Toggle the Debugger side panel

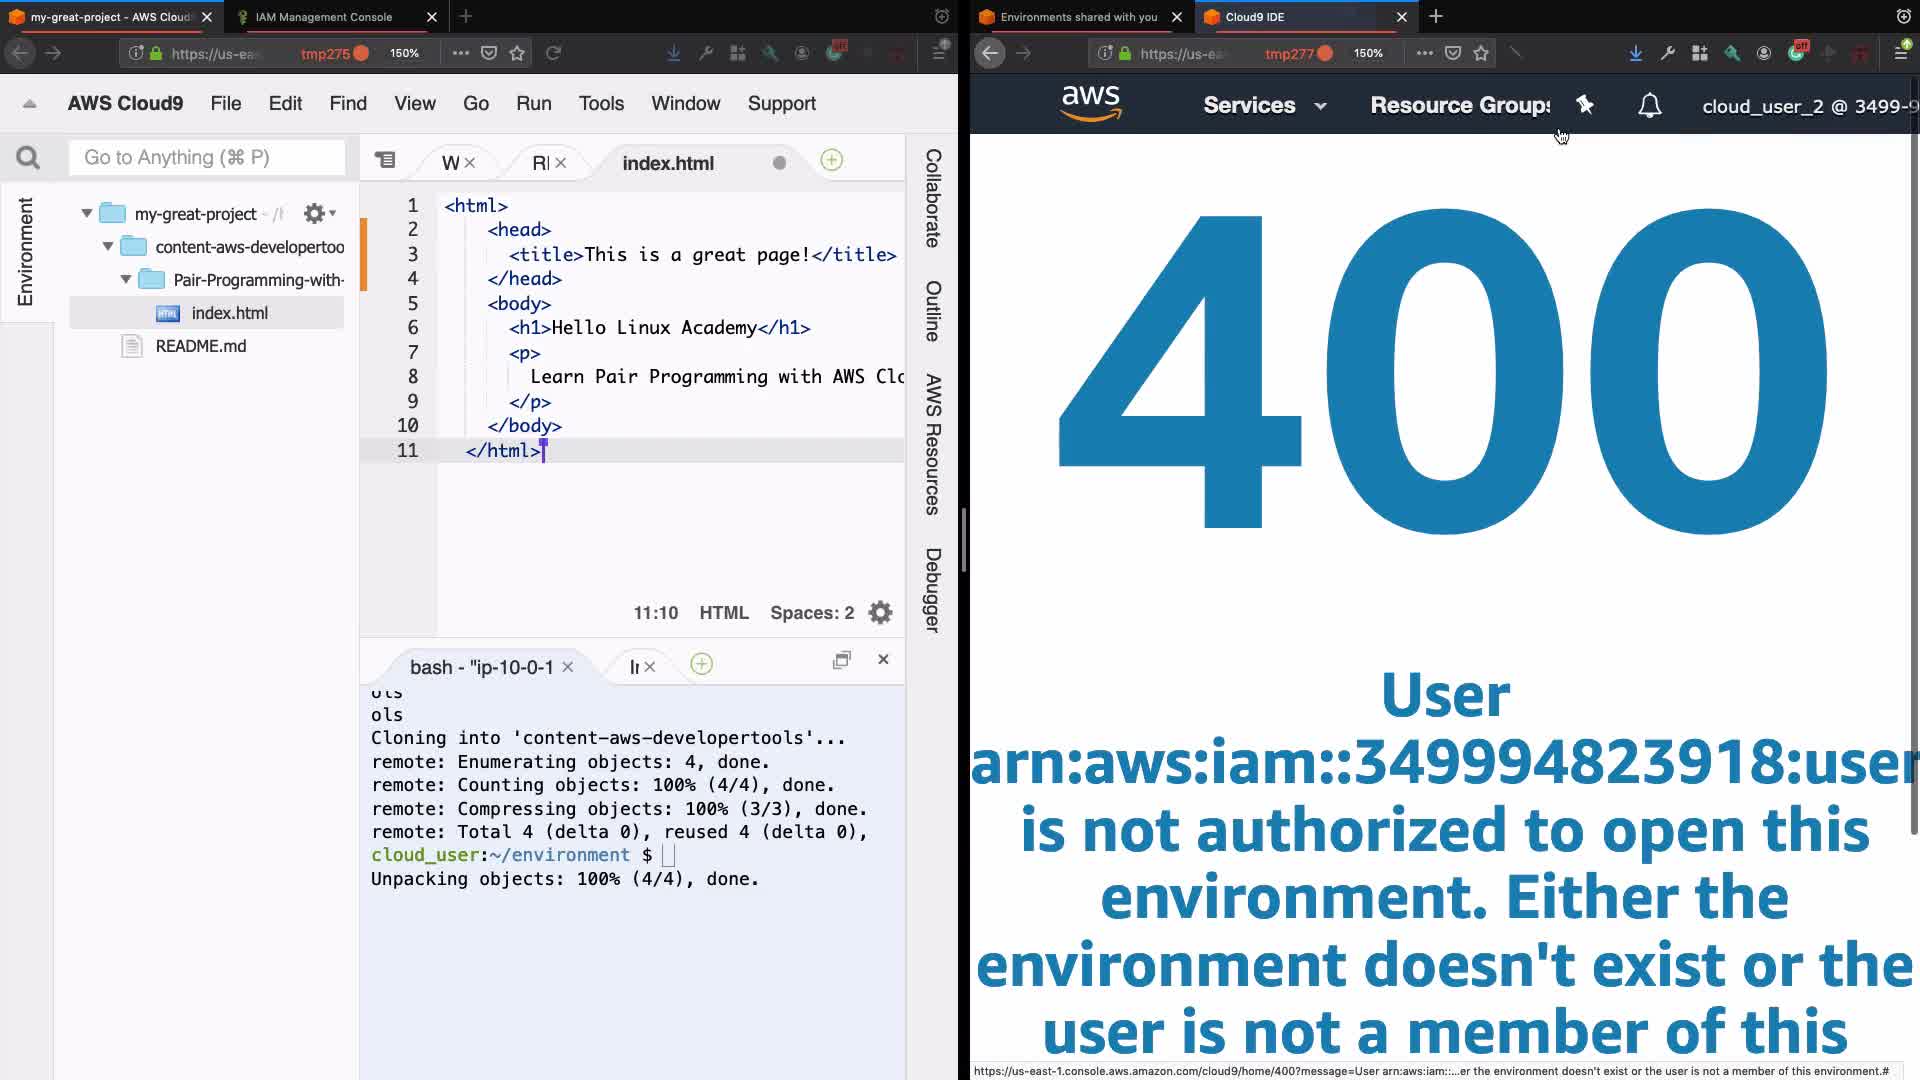pos(933,590)
